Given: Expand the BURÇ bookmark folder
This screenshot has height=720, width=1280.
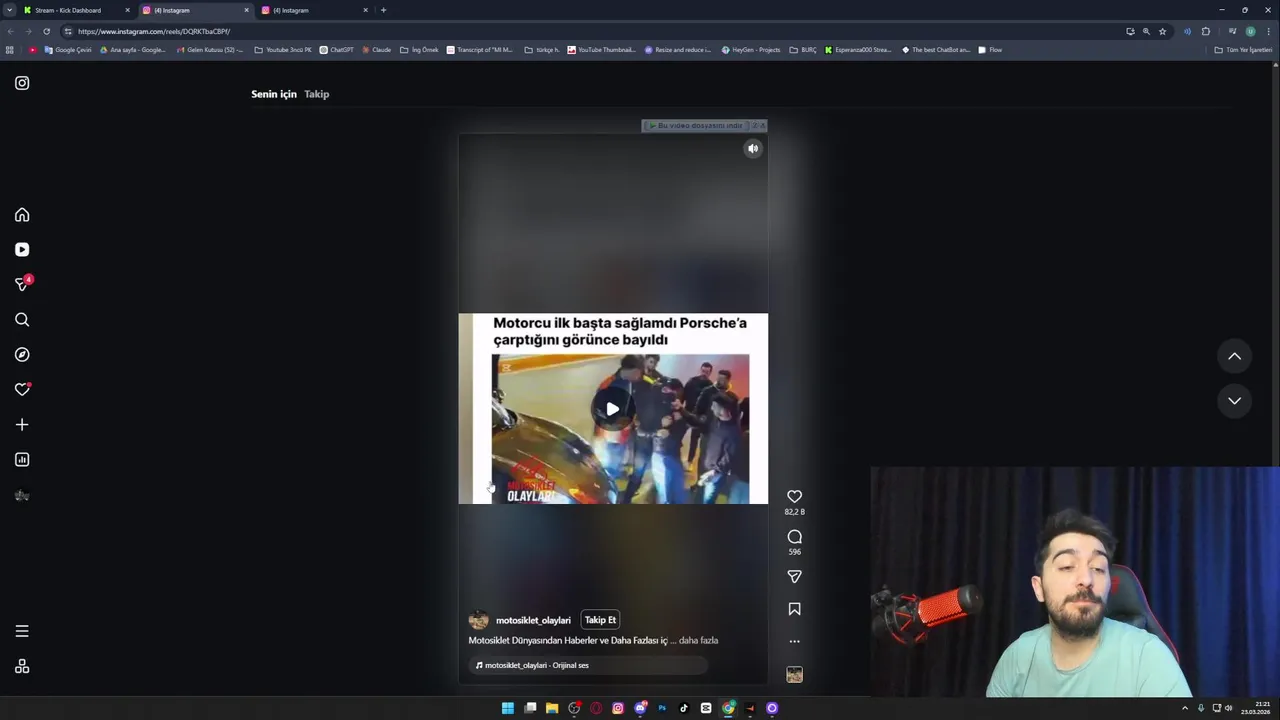Looking at the screenshot, I should (x=802, y=50).
